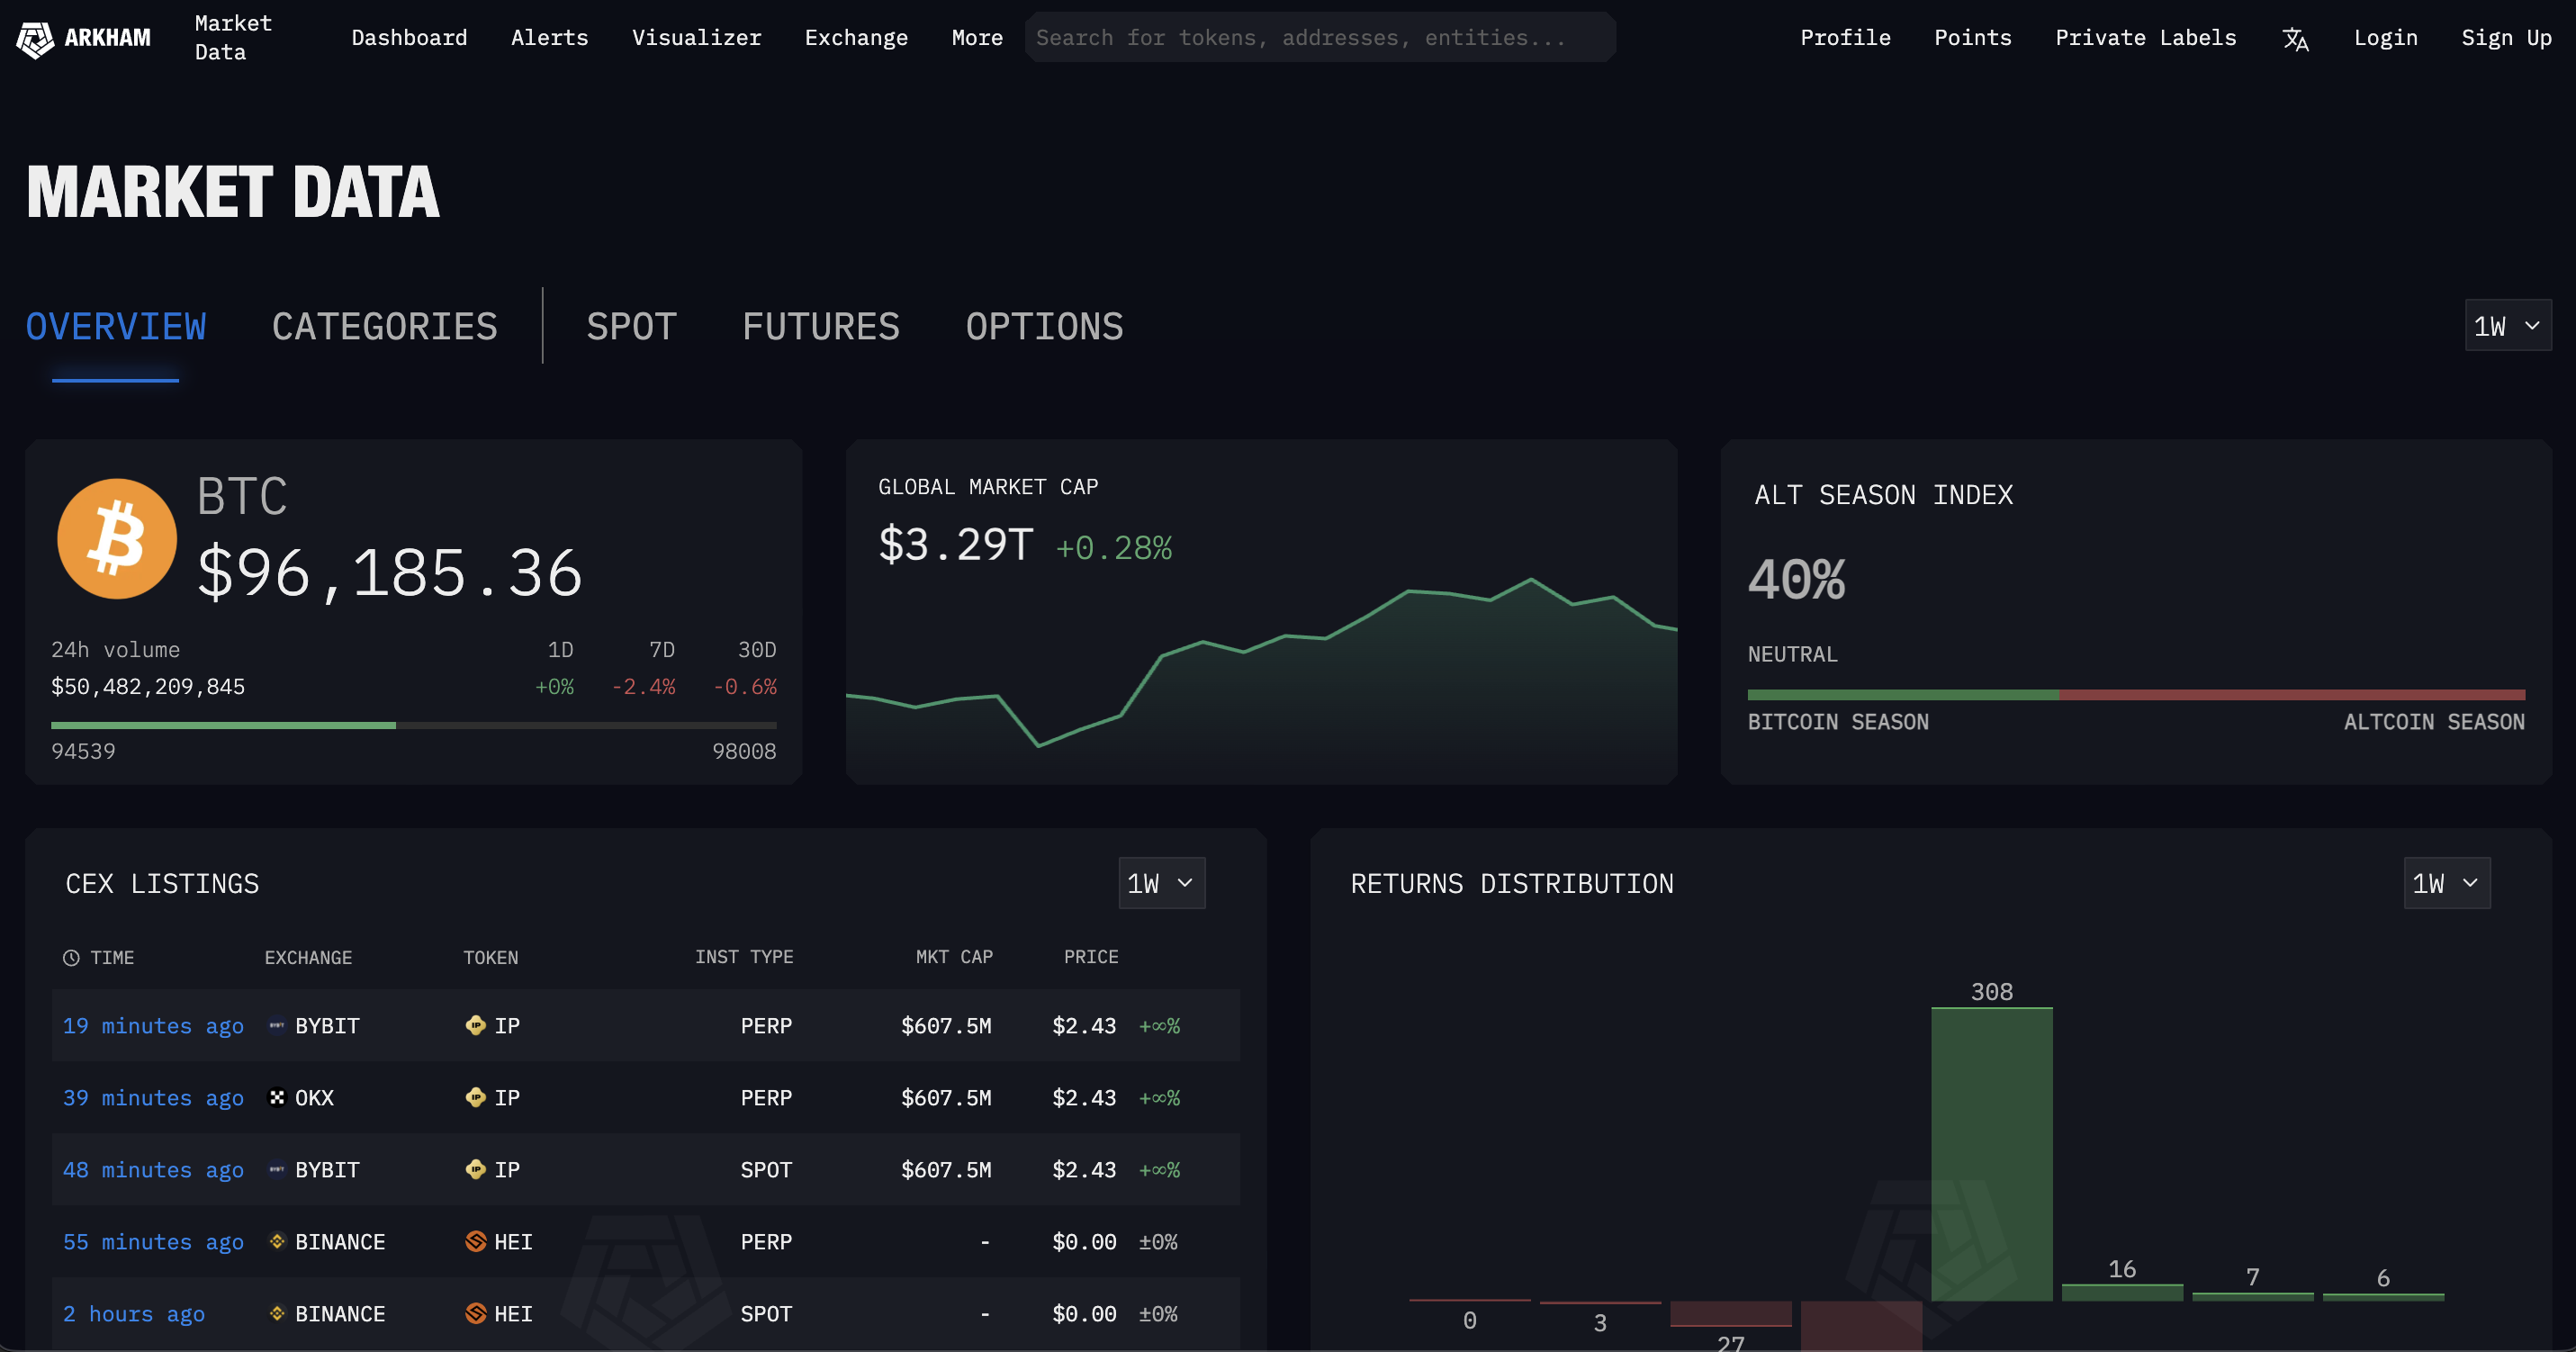Open the '19 minutes ago' listing link
2576x1352 pixels.
point(153,1026)
